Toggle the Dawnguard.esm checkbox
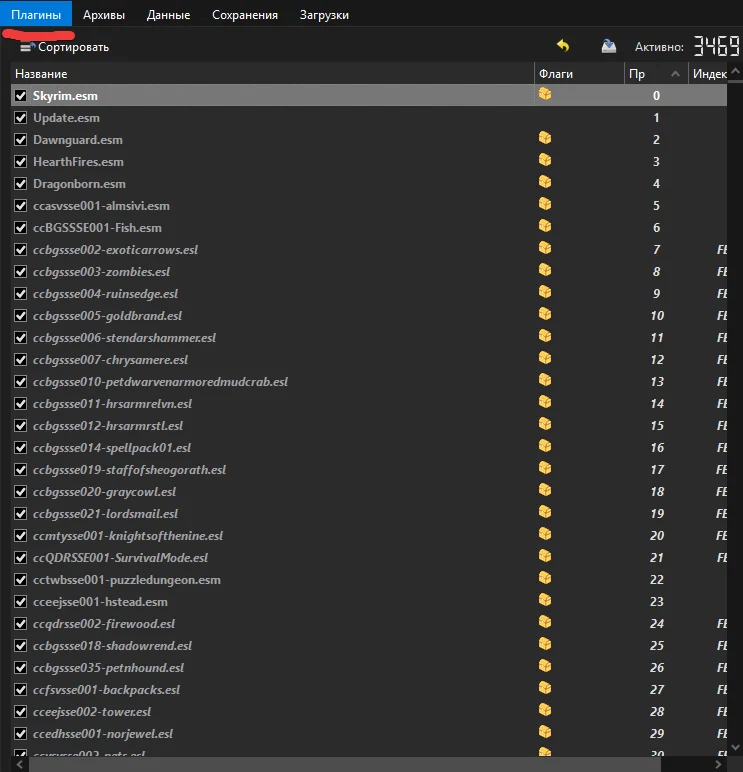This screenshot has width=743, height=772. [x=21, y=140]
